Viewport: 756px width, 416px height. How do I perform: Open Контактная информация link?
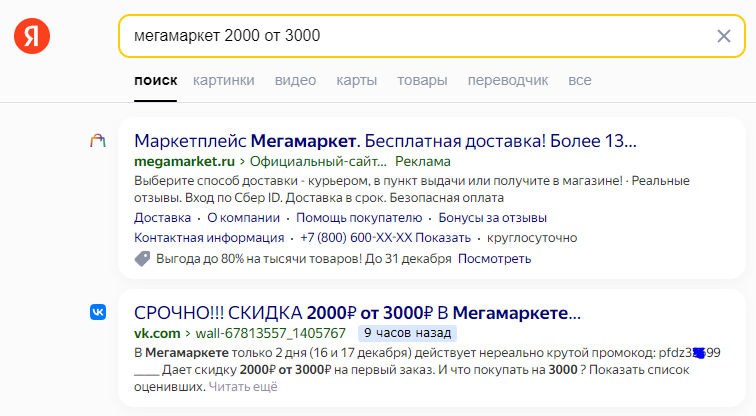[x=209, y=238]
